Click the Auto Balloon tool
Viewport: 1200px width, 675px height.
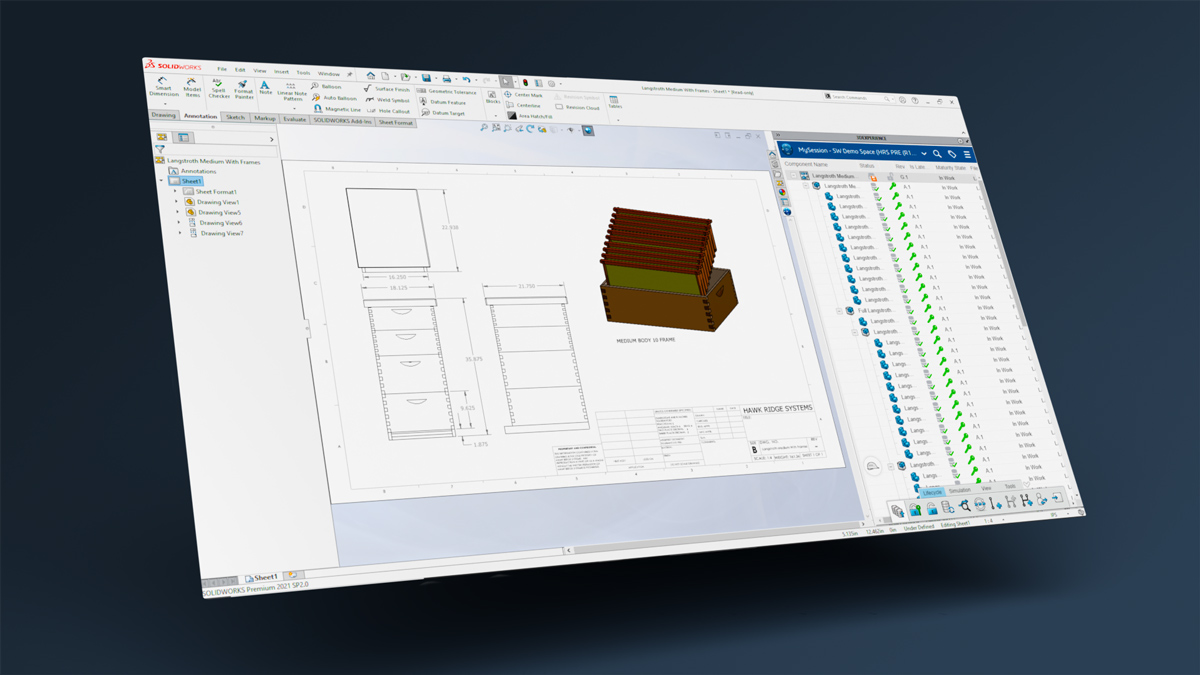pos(334,98)
